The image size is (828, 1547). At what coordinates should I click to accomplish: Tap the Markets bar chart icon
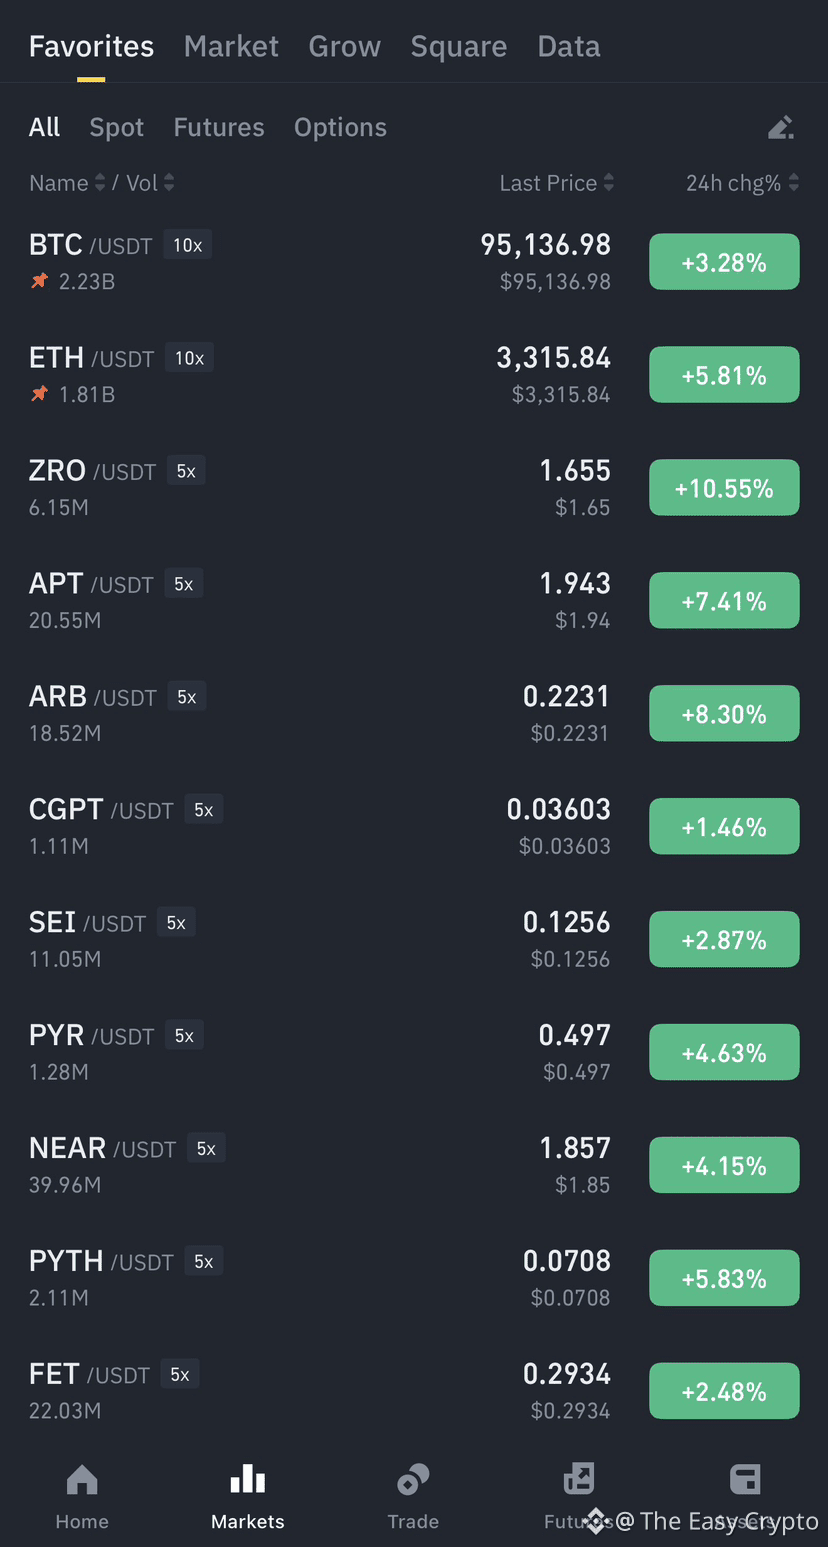248,1479
